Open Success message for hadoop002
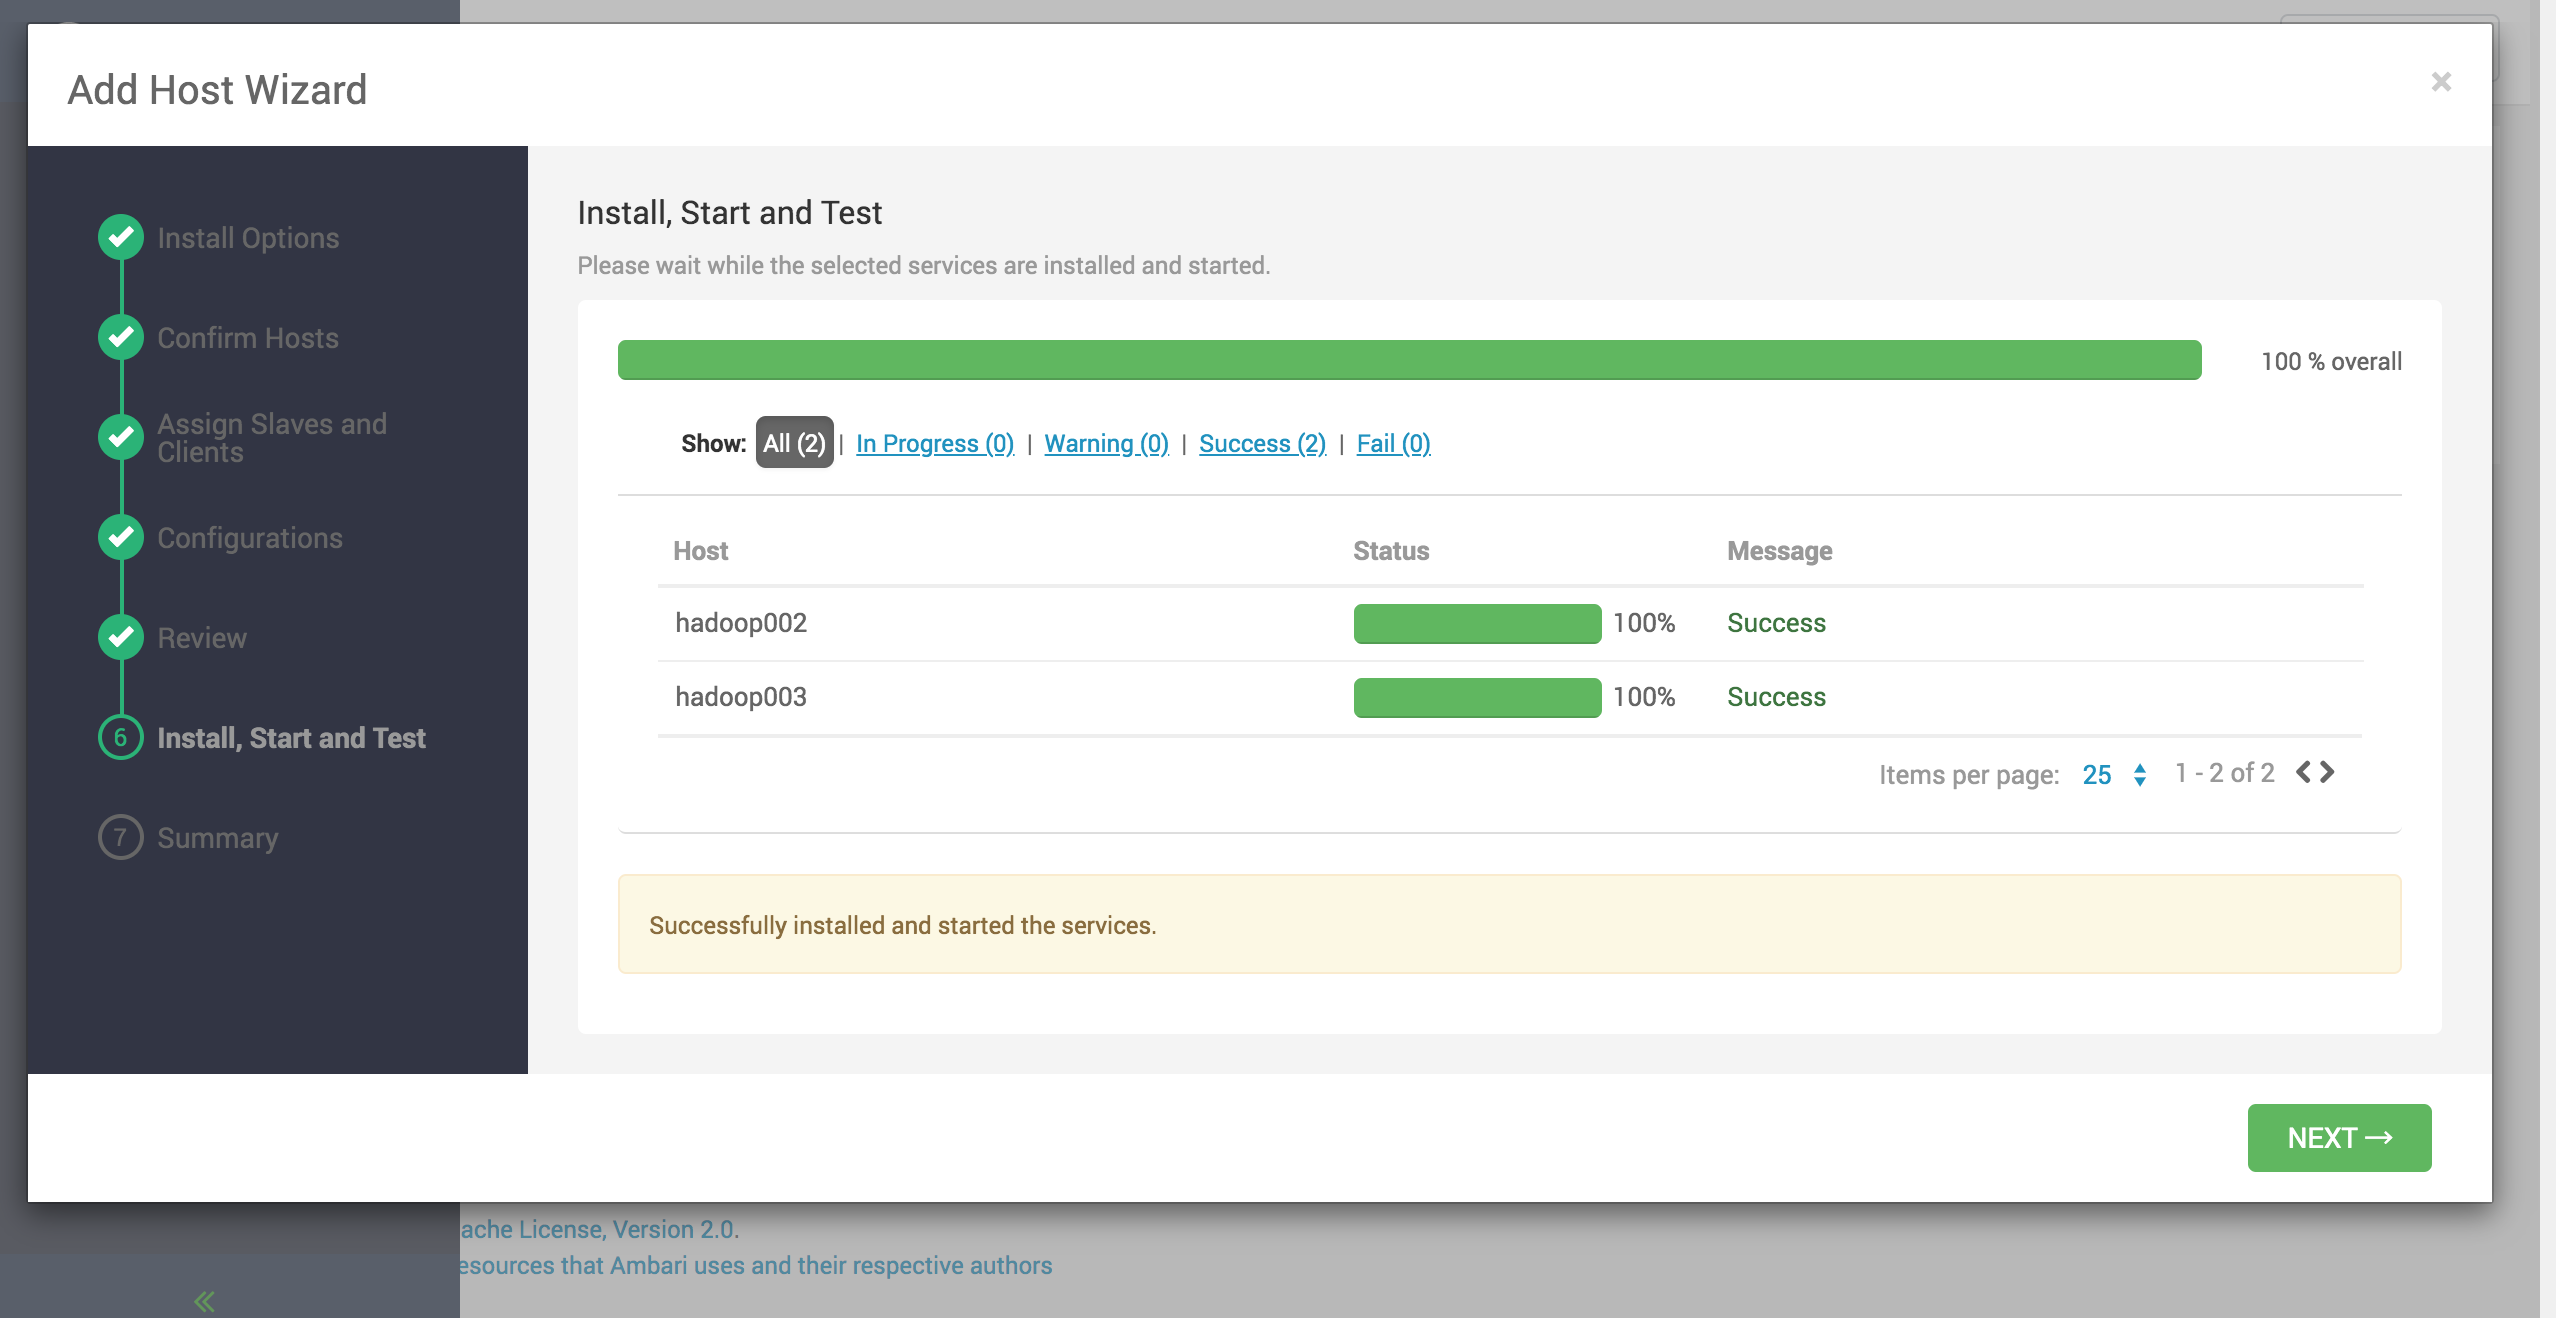 pos(1776,623)
